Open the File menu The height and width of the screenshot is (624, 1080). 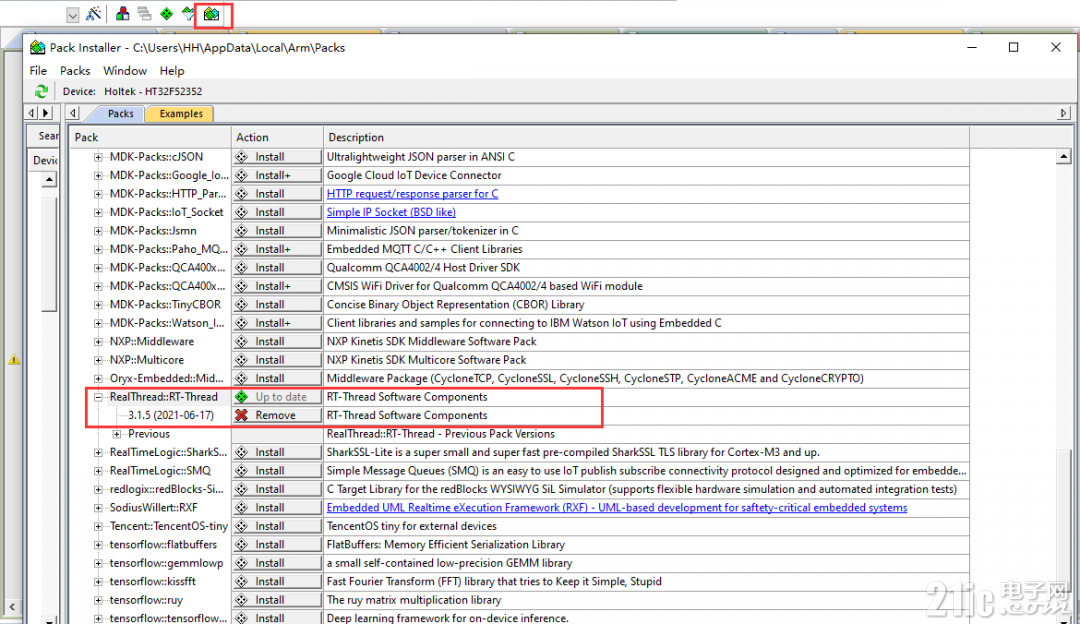pyautogui.click(x=38, y=70)
